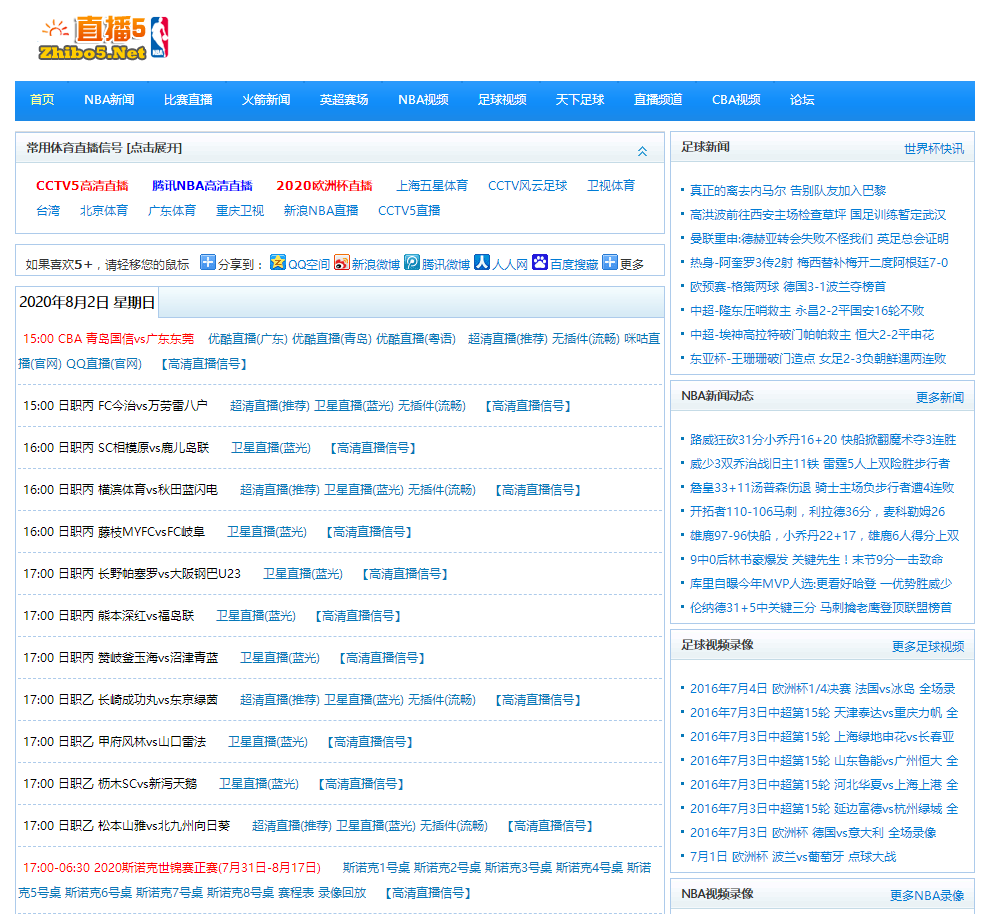Open 上海五星体育 channel link
The image size is (986, 914).
point(432,185)
